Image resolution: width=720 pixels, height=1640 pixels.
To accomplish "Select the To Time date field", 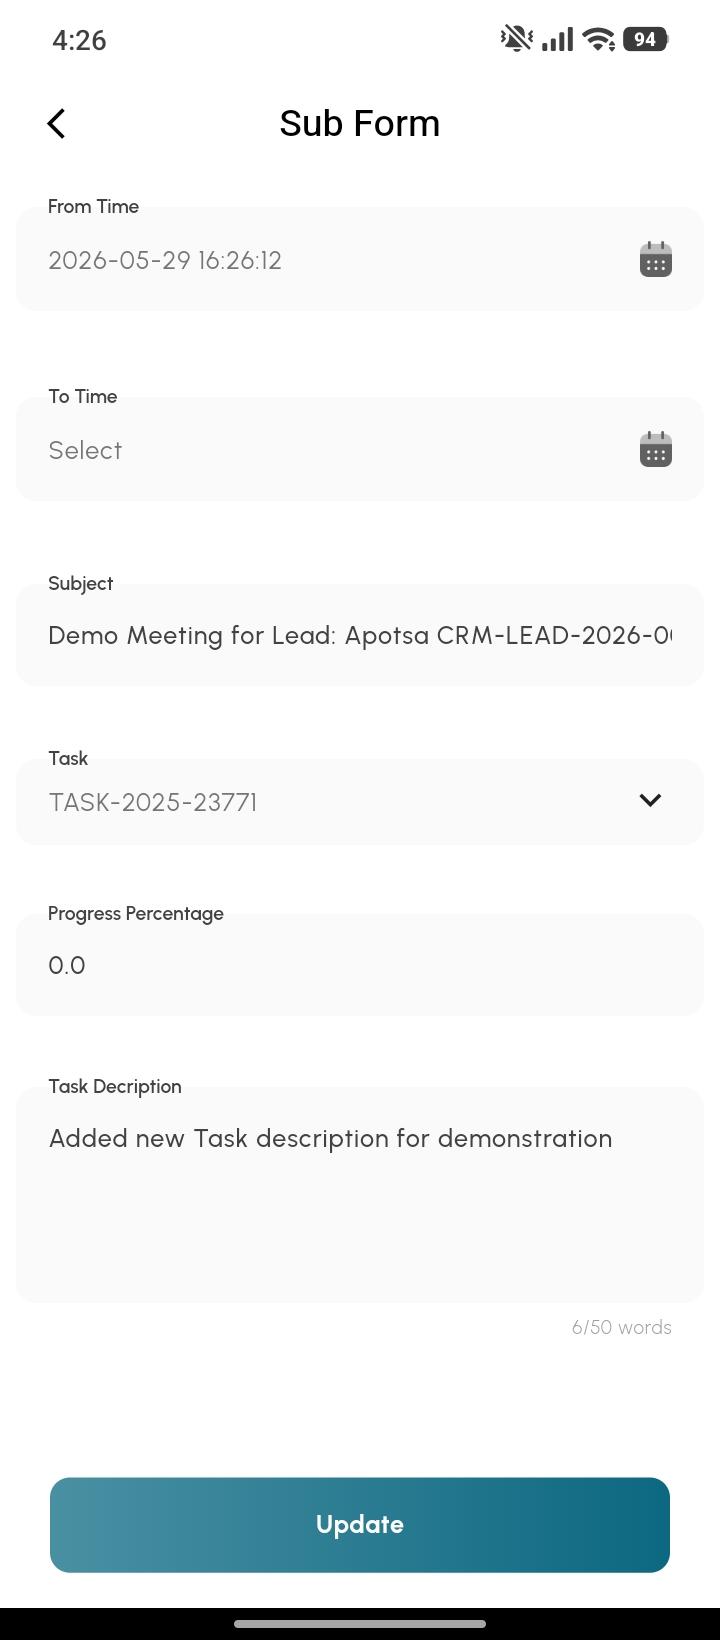I will (360, 449).
